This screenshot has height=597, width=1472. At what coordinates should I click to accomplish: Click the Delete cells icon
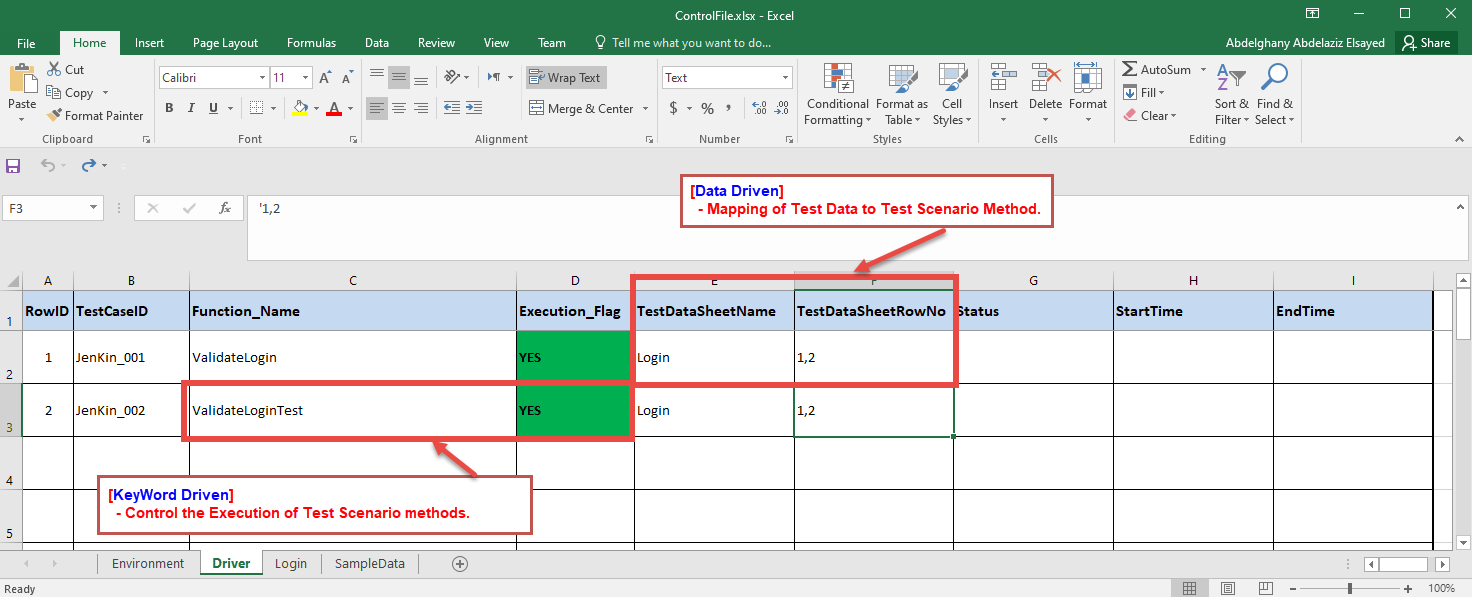coord(1045,78)
